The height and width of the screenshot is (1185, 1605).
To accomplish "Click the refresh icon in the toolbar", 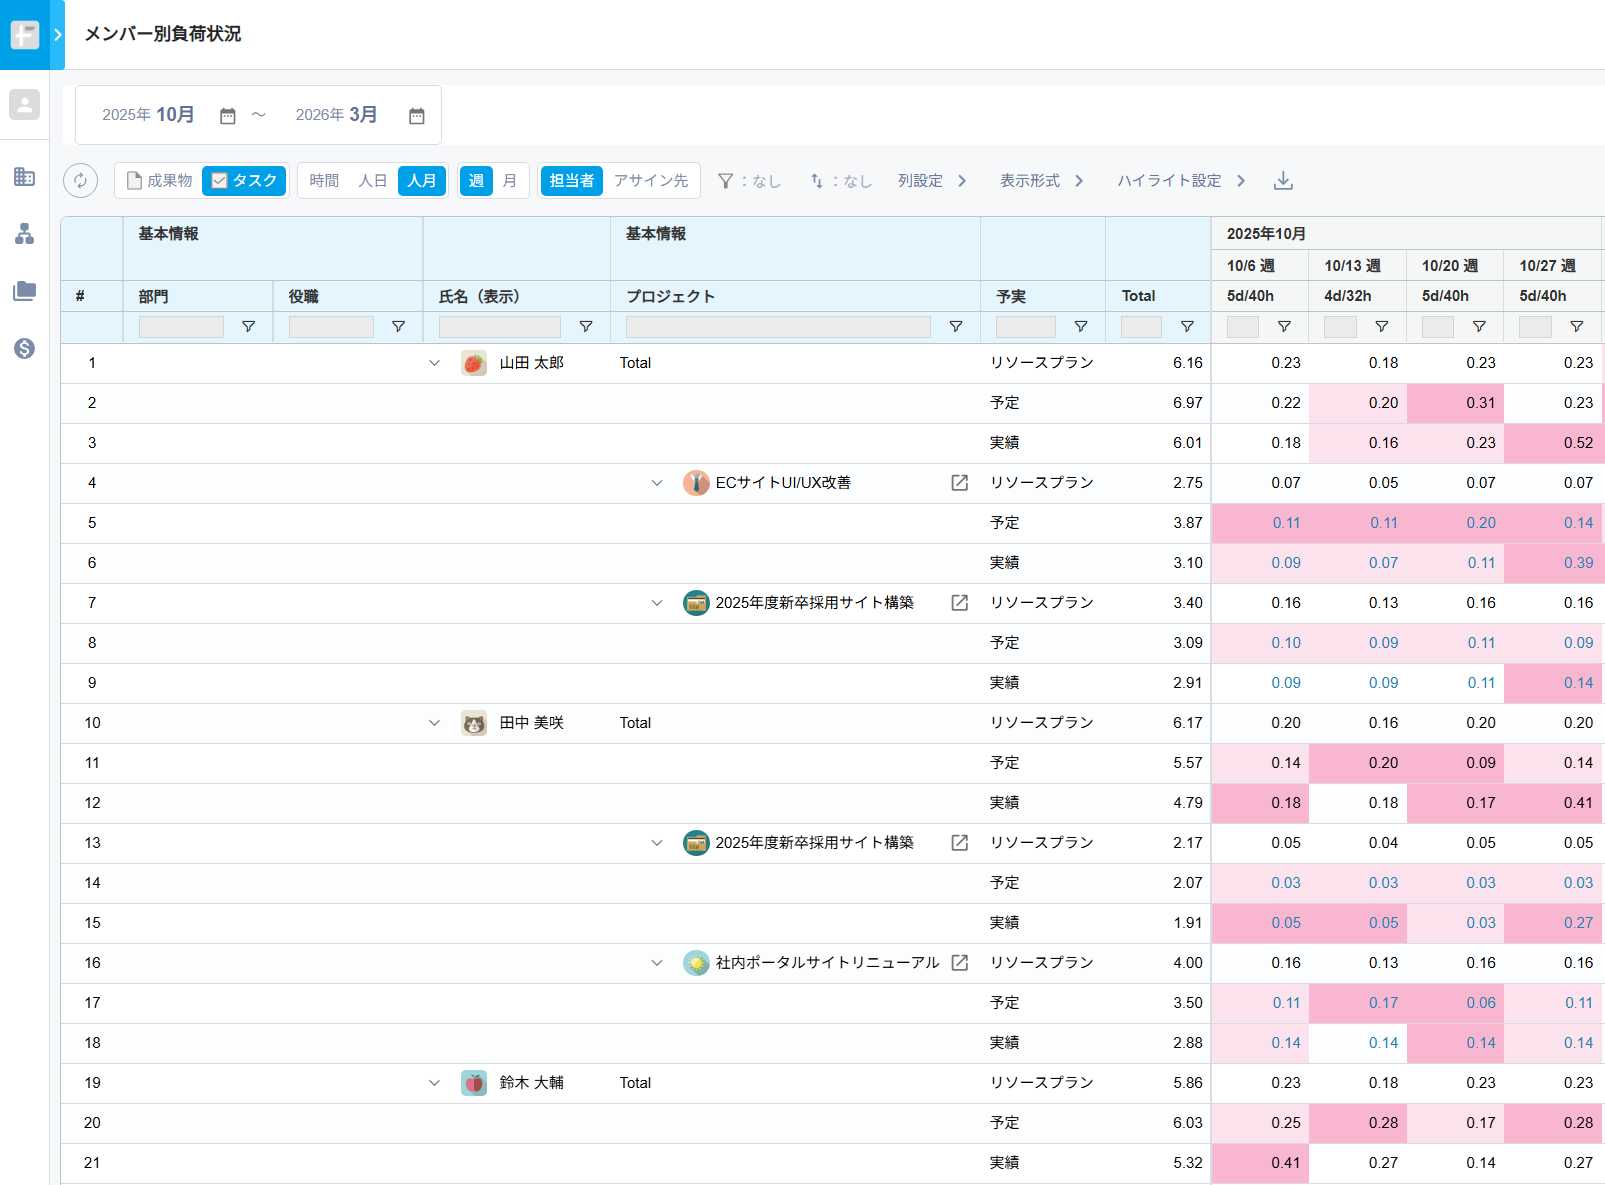I will 80,181.
